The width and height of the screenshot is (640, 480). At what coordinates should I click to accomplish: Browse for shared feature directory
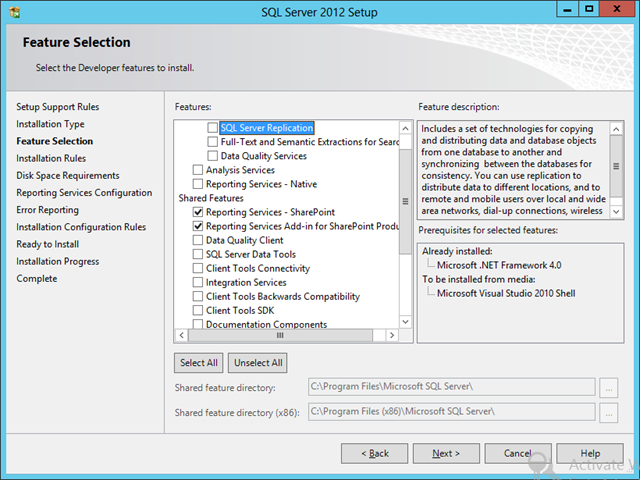click(609, 387)
